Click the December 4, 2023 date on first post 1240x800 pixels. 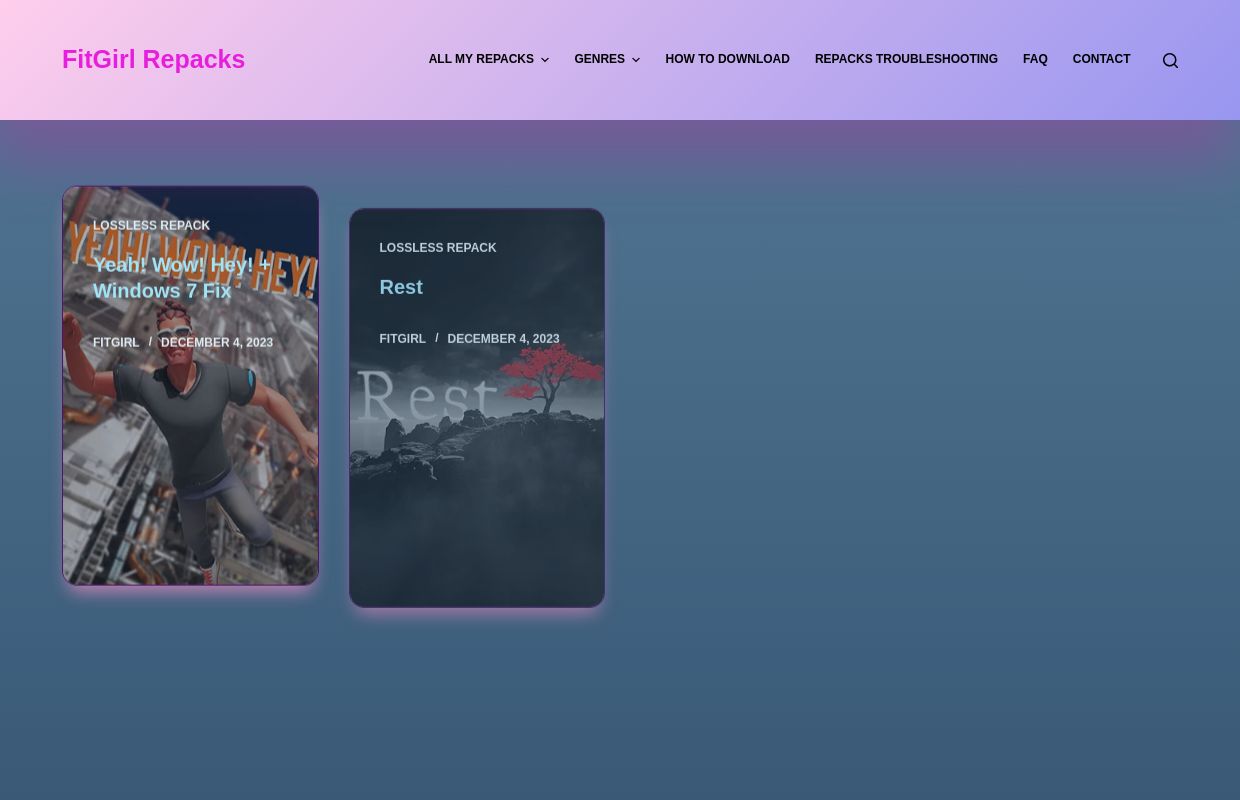pyautogui.click(x=217, y=342)
